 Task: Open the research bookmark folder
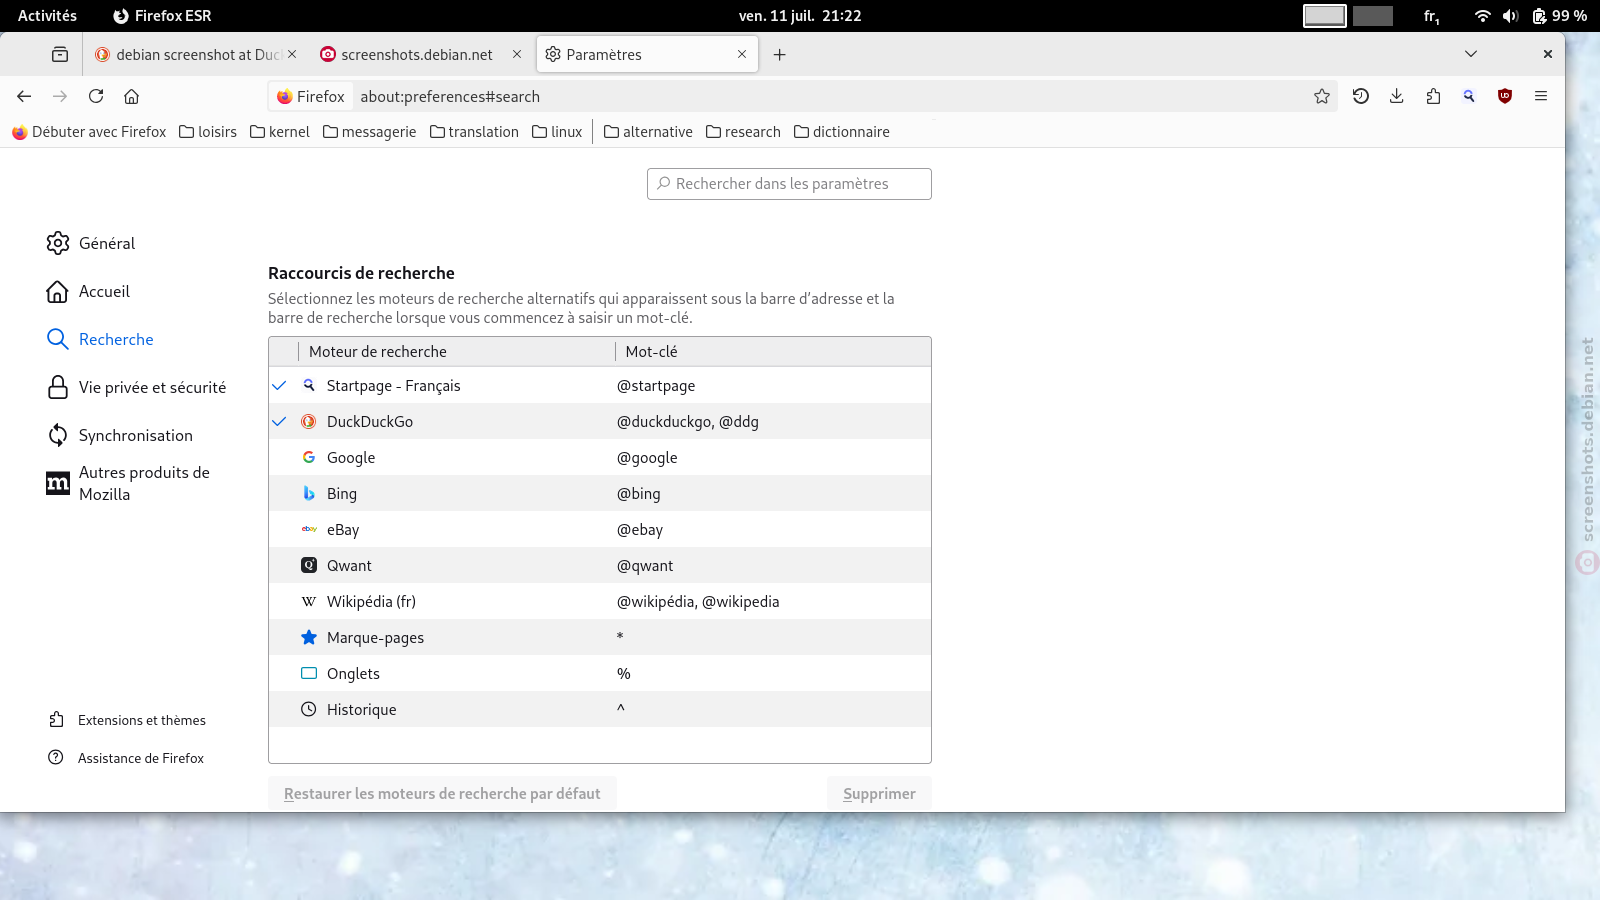point(743,132)
